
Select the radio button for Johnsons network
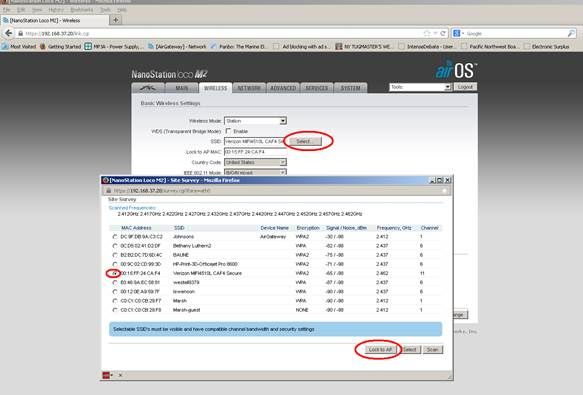click(115, 237)
